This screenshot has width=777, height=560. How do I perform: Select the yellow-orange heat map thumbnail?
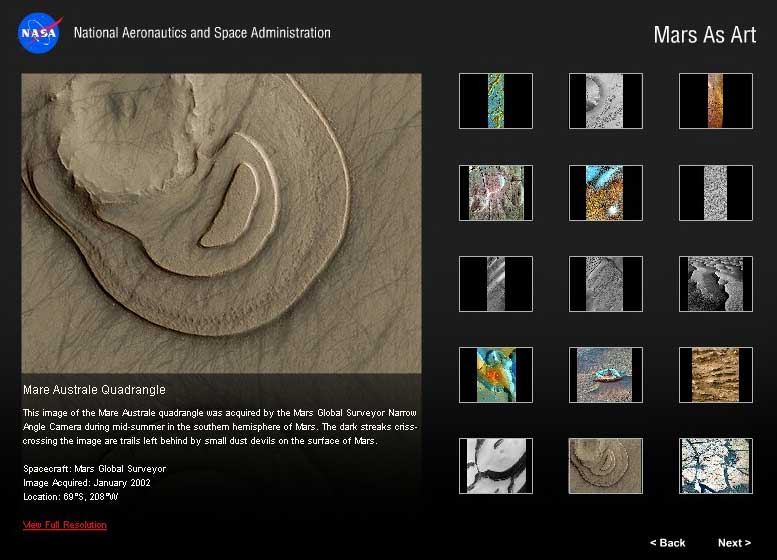pyautogui.click(x=496, y=375)
